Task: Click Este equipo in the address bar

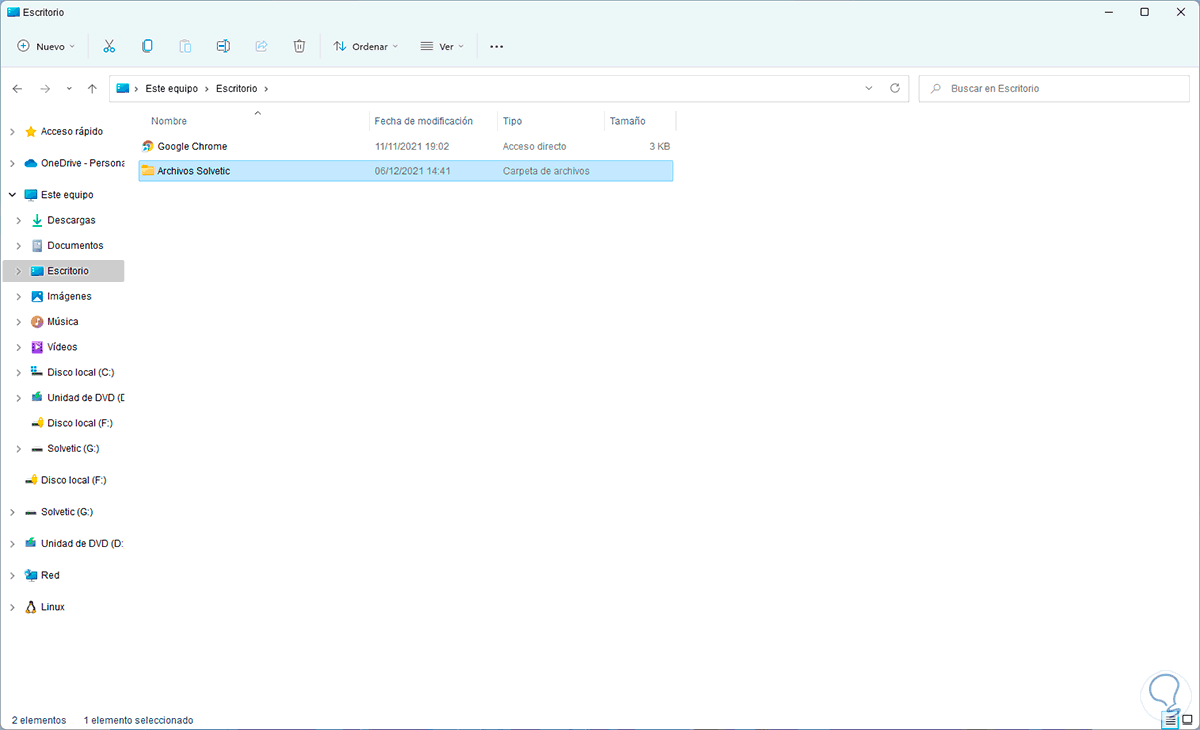Action: (x=171, y=88)
